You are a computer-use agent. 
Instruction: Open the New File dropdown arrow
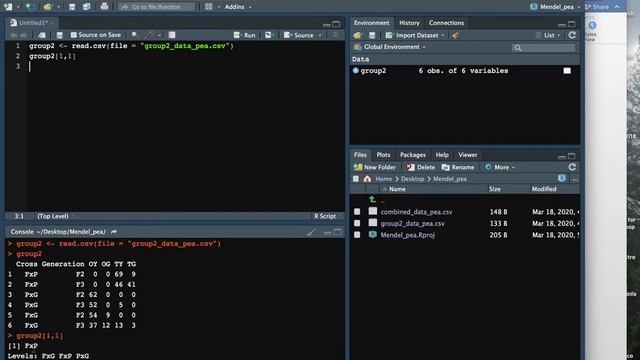18,7
